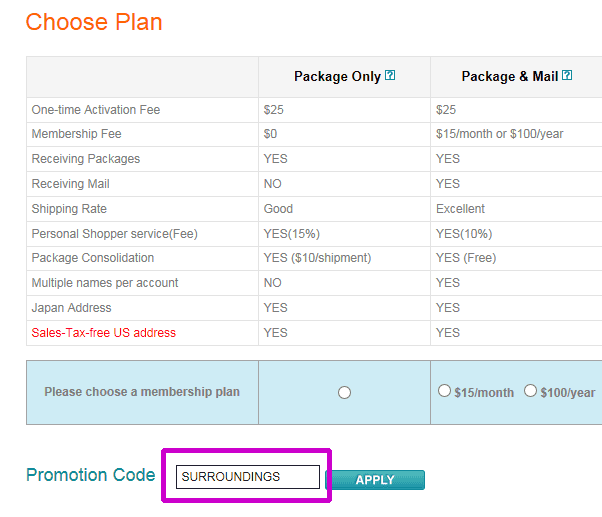Open help icon beside Package Only

[390, 75]
